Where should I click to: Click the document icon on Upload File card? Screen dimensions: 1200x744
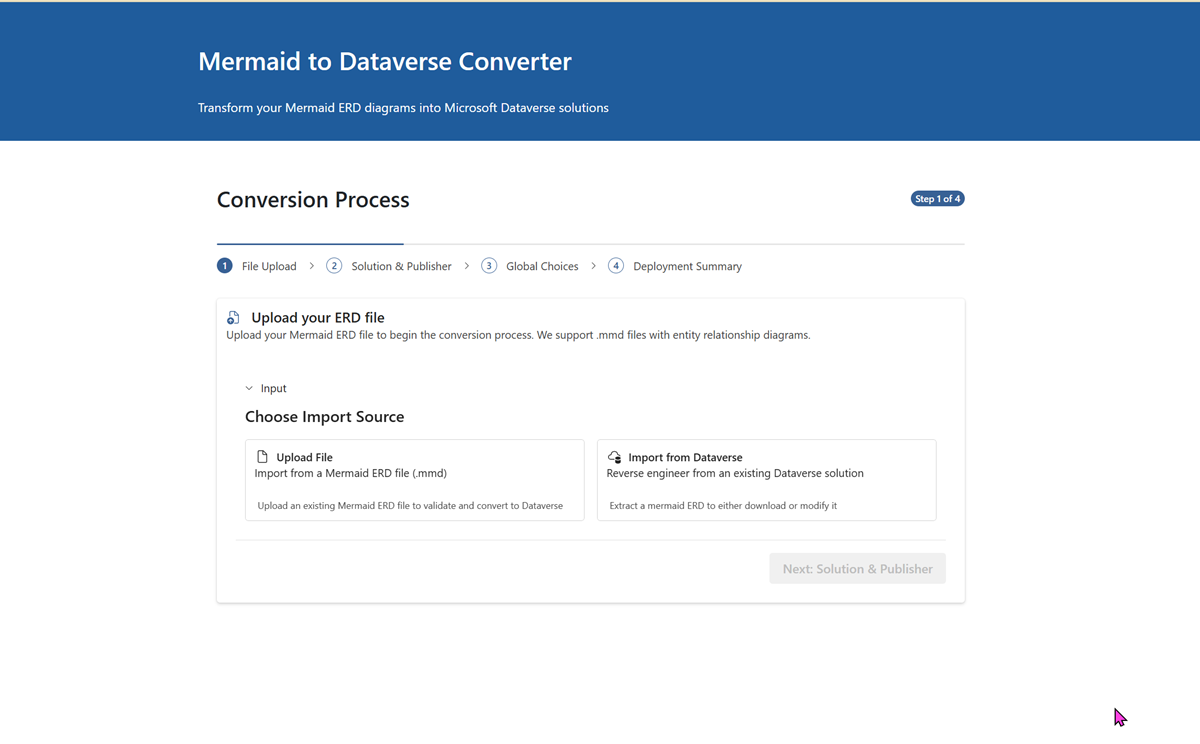coord(262,457)
